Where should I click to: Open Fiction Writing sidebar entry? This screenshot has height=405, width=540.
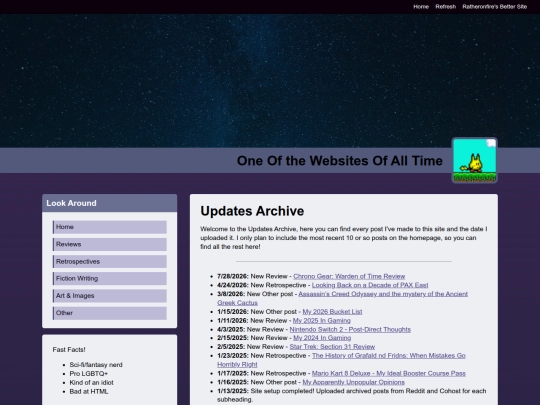coord(110,279)
